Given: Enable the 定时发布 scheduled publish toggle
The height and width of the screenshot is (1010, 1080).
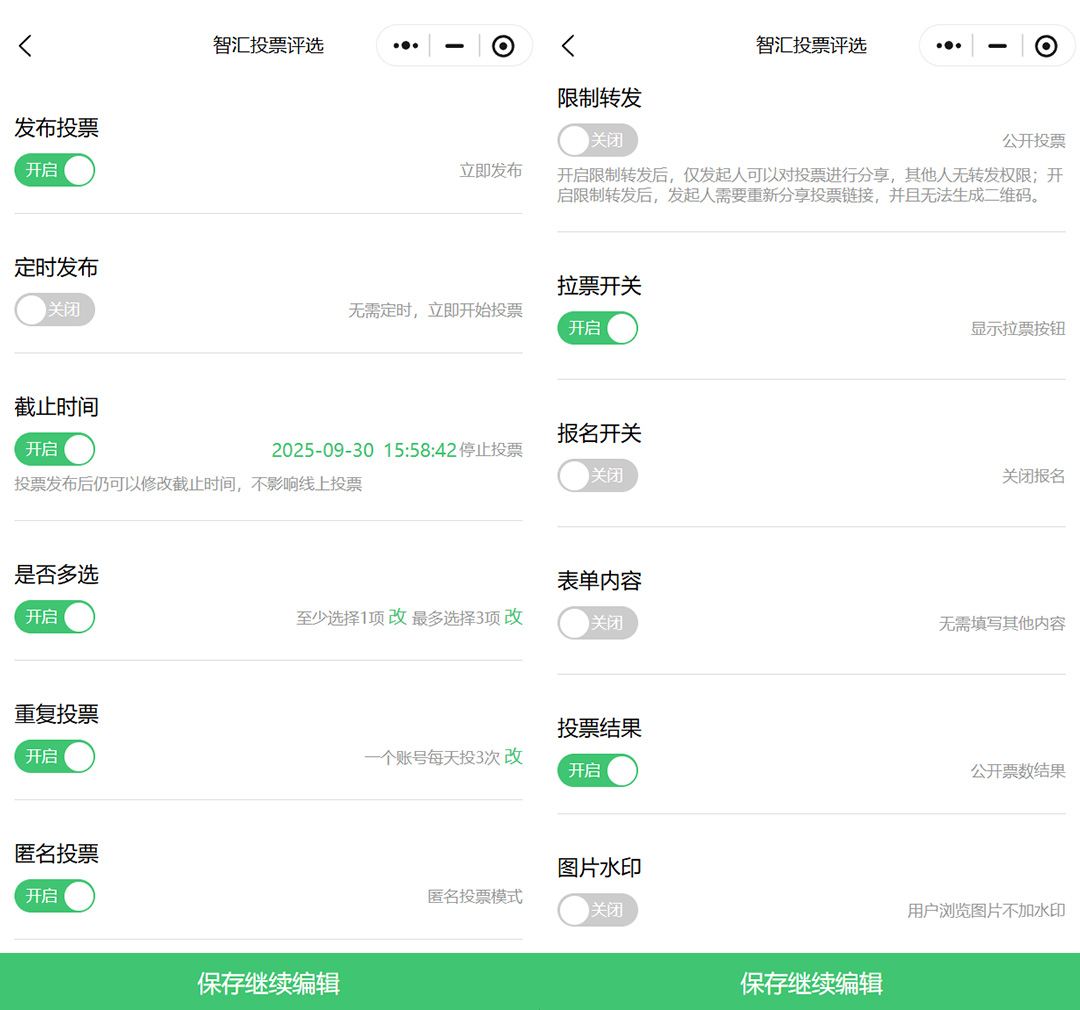Looking at the screenshot, I should pos(55,310).
